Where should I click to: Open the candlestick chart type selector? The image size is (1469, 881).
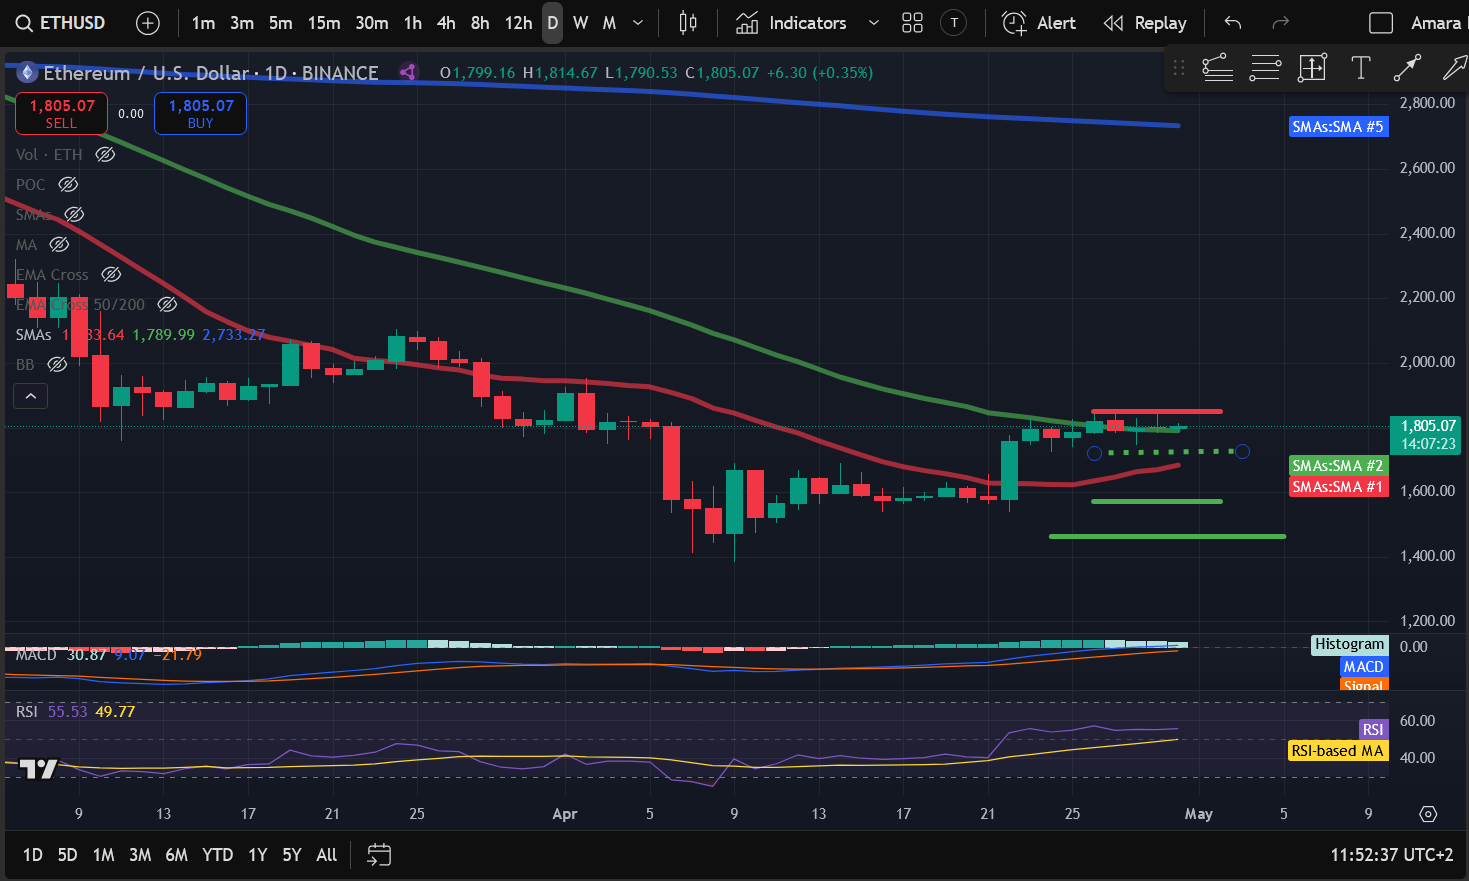coord(688,23)
